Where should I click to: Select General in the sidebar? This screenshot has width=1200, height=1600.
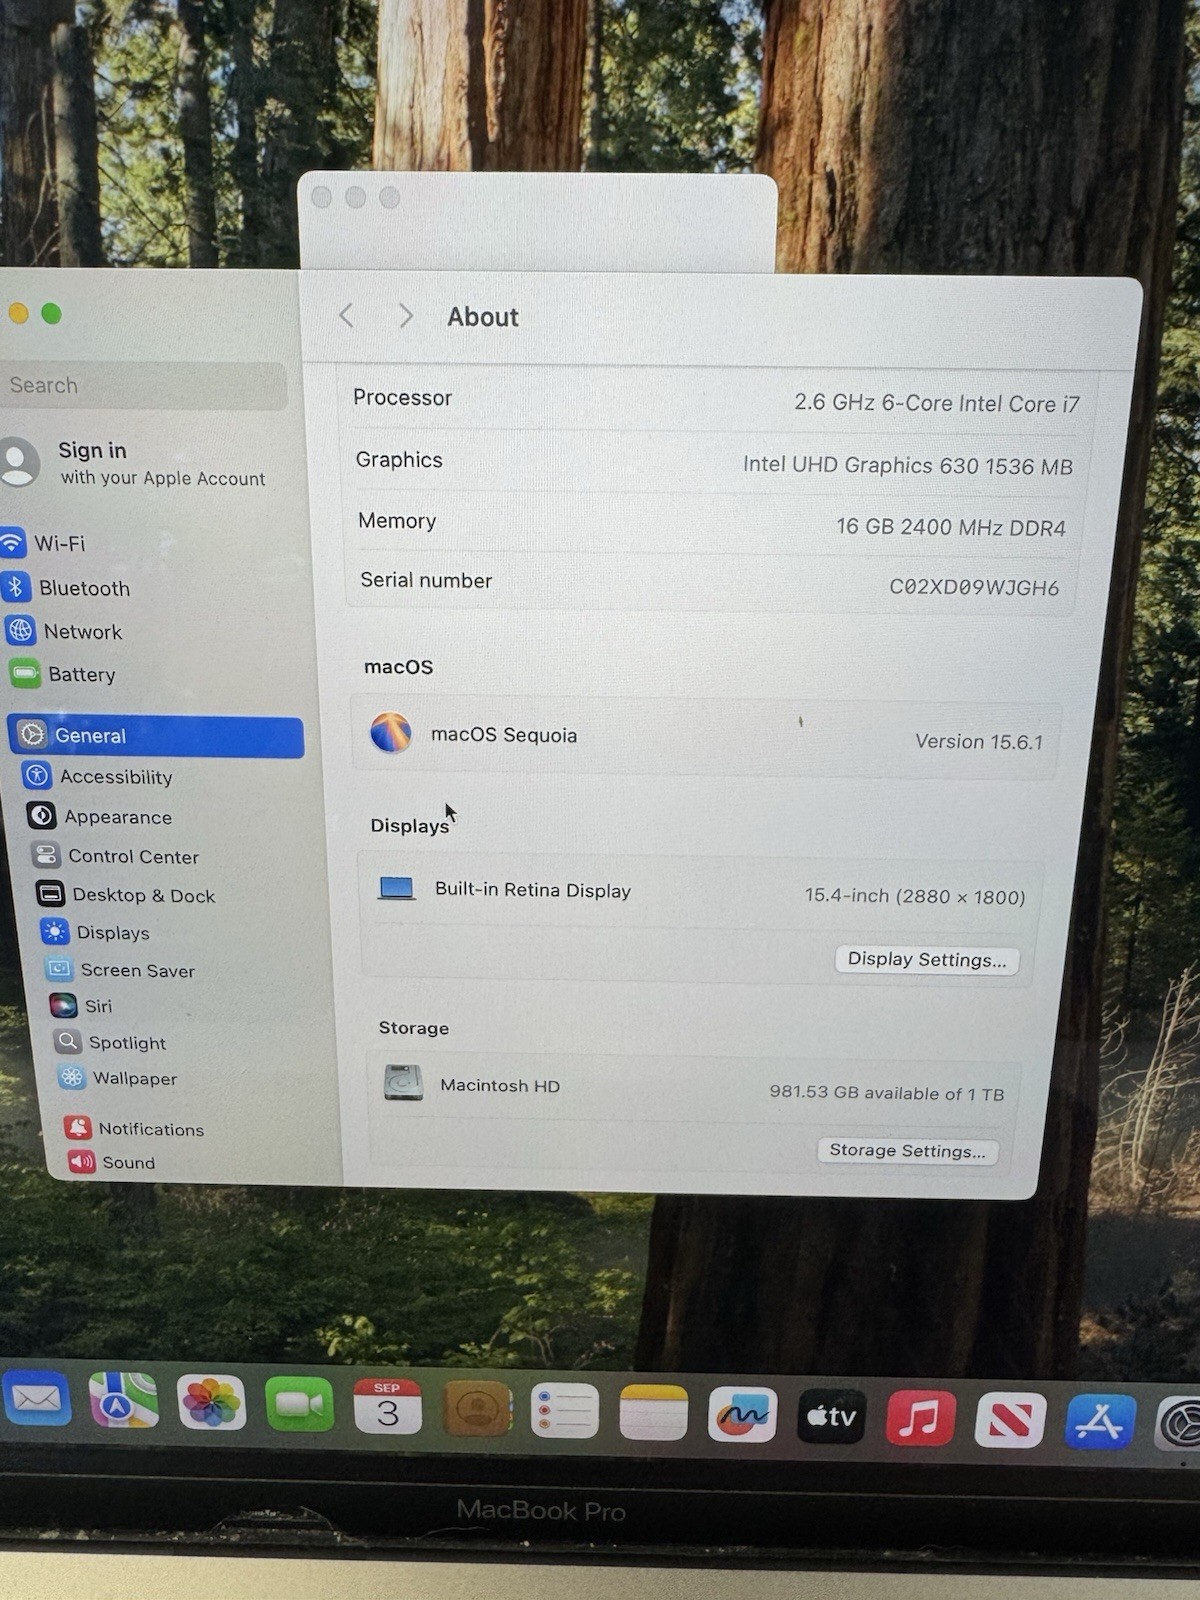pos(156,736)
